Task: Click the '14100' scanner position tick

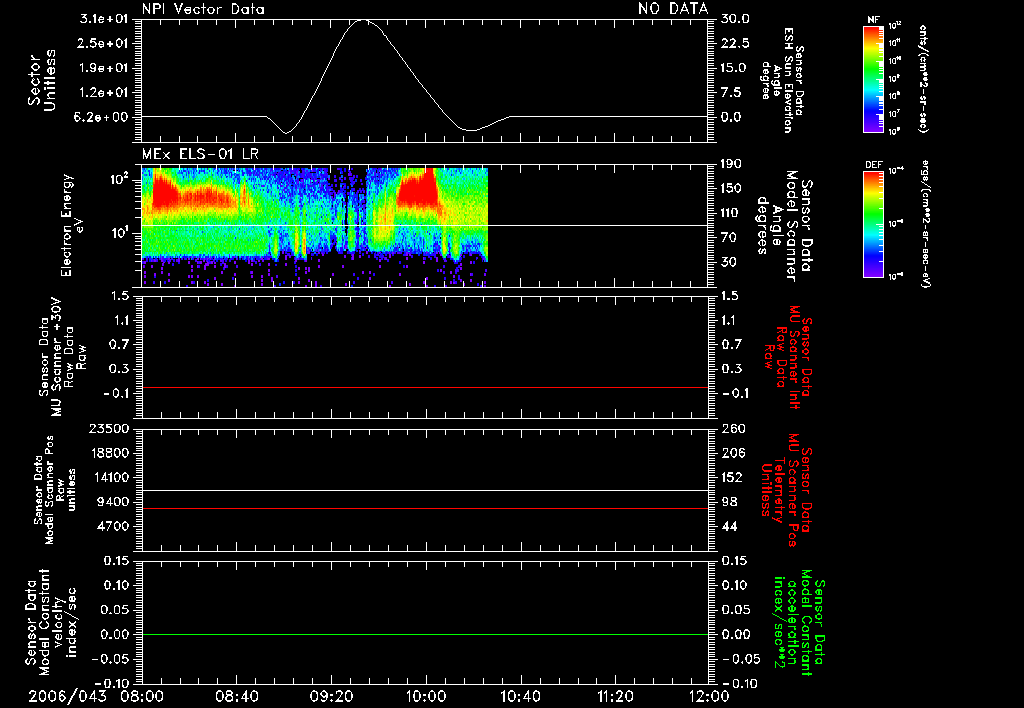Action: (108, 477)
